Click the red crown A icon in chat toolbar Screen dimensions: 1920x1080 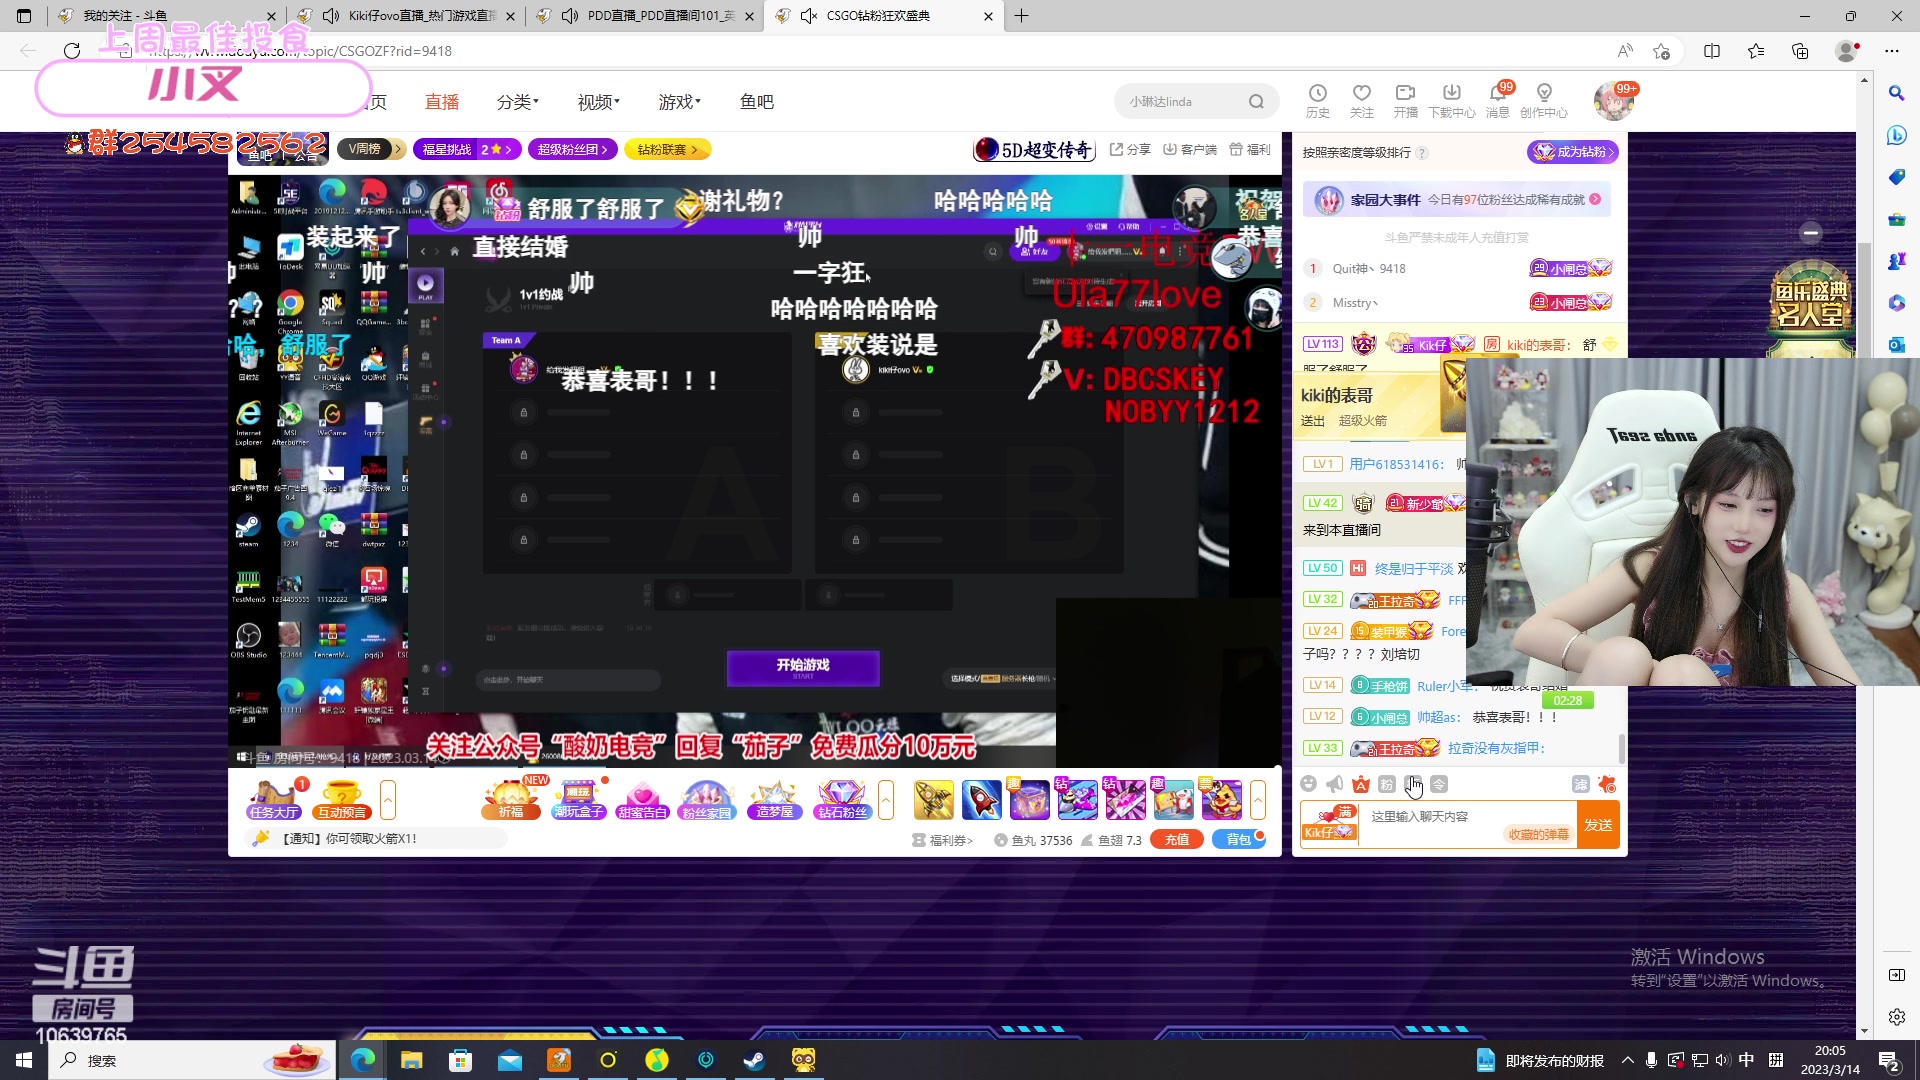[x=1360, y=784]
